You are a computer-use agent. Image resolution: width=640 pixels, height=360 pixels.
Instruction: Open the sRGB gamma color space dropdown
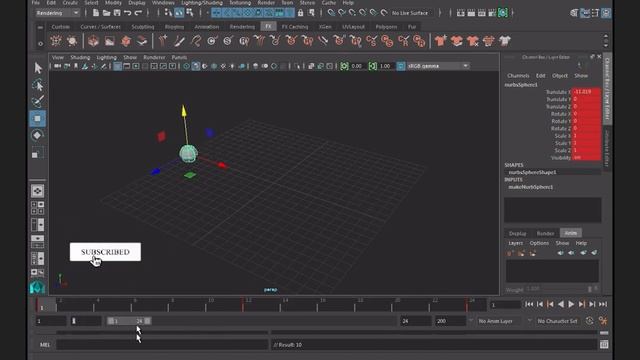click(438, 66)
